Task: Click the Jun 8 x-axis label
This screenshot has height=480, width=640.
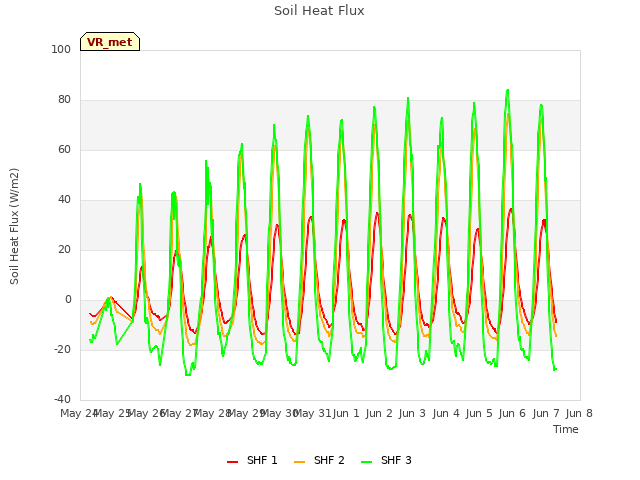Action: (x=579, y=413)
